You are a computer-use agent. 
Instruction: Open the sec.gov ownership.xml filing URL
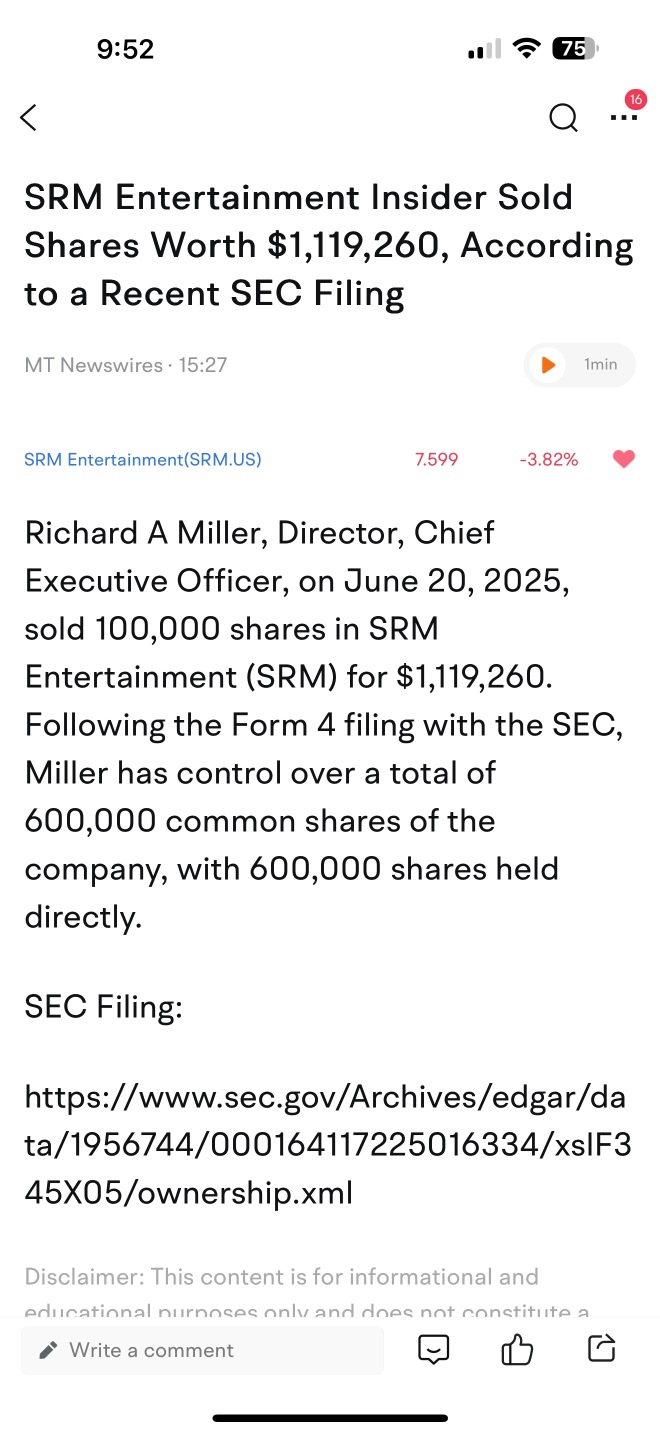[328, 1145]
